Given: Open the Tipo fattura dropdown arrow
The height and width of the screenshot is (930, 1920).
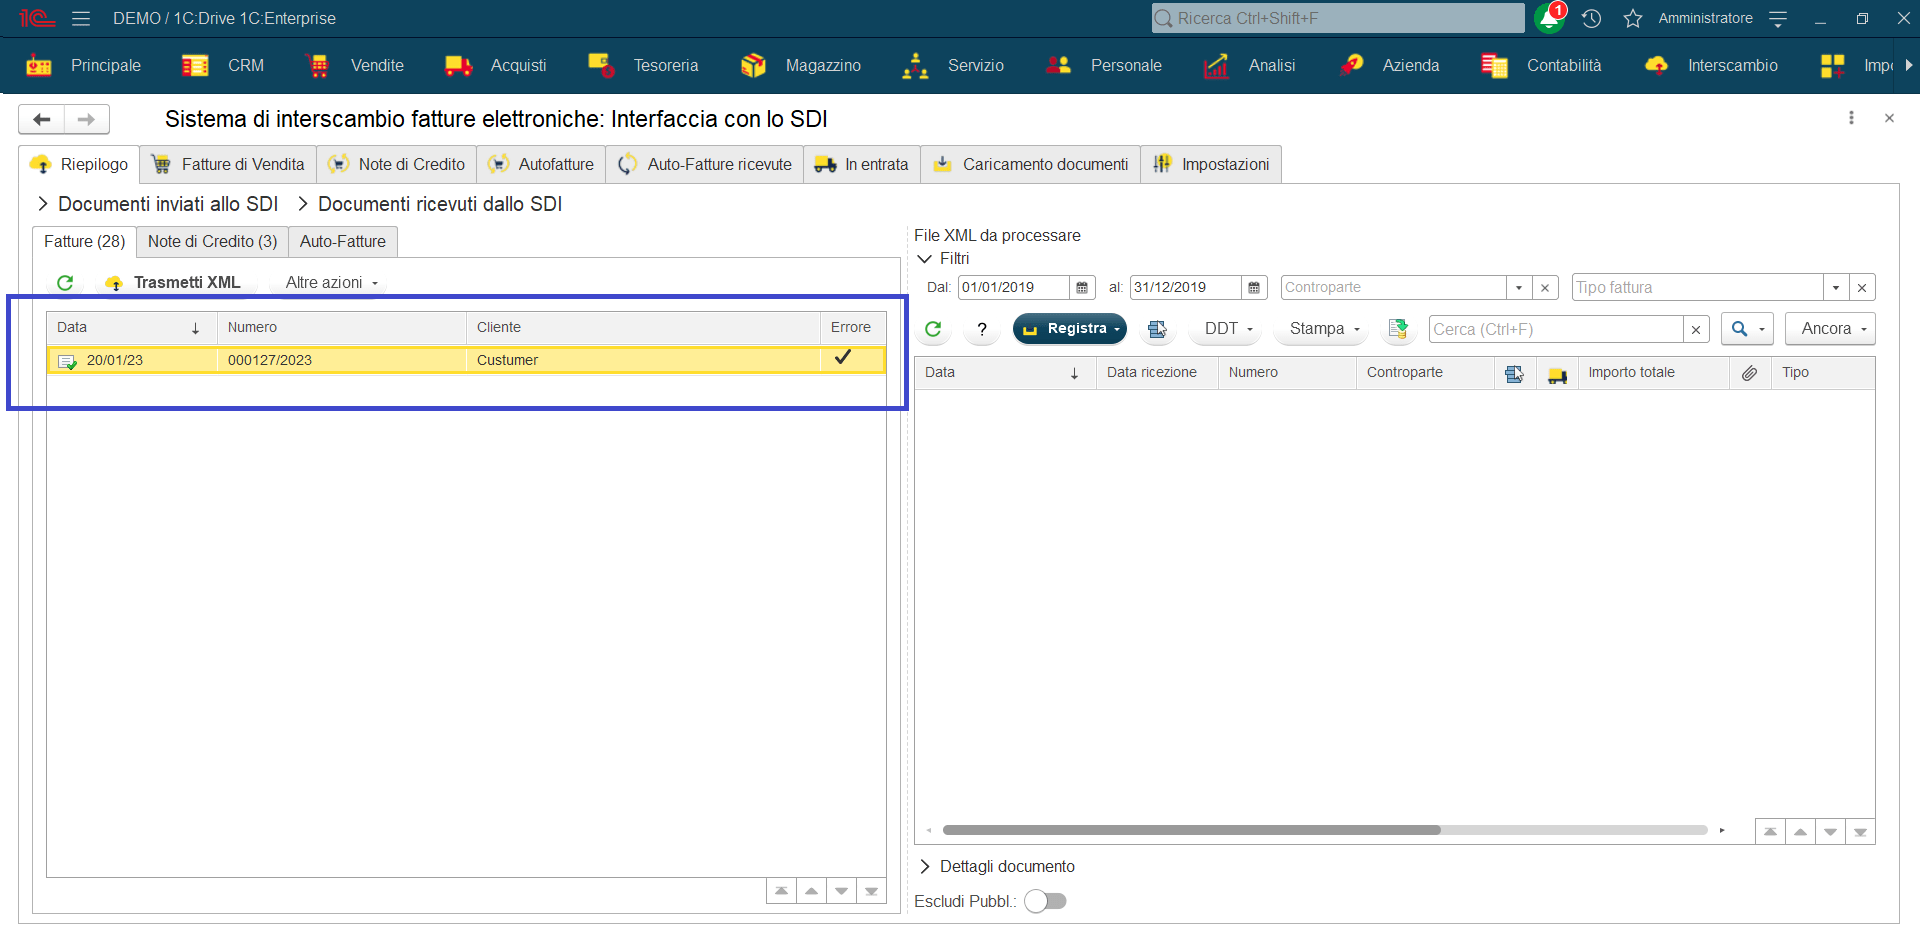Looking at the screenshot, I should point(1836,288).
